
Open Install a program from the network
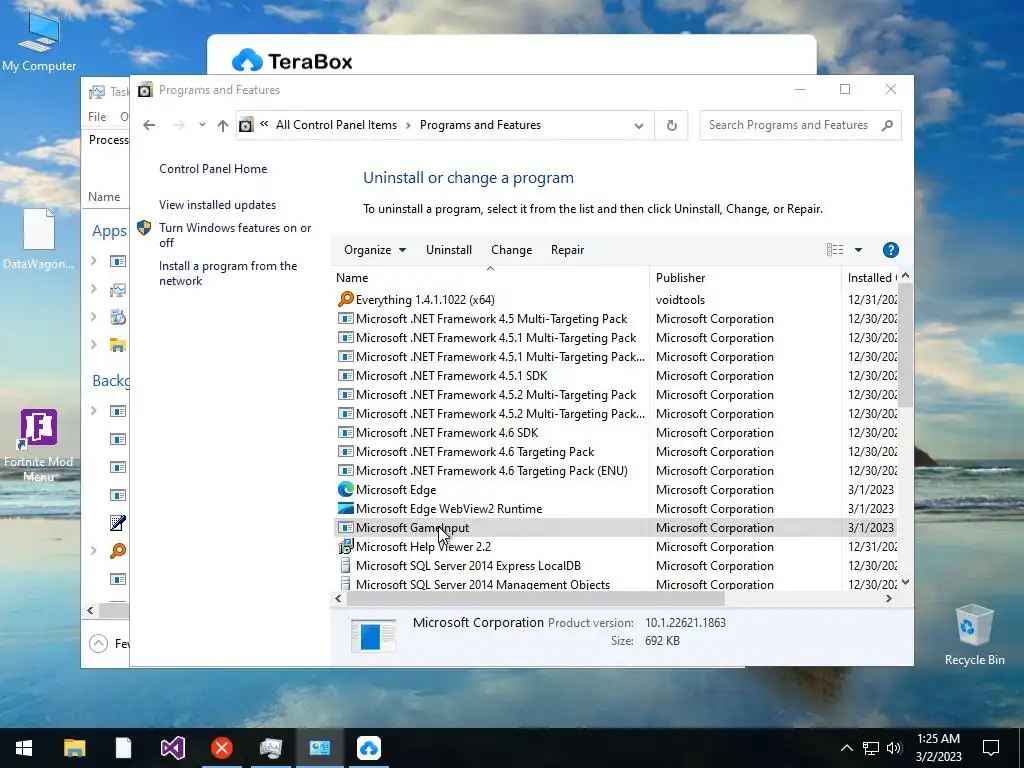tap(228, 273)
